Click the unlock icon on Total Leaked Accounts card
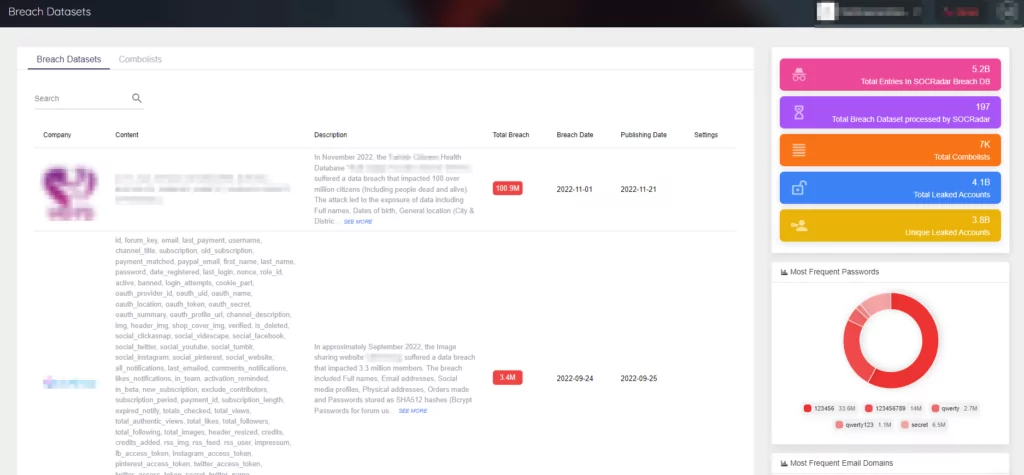 click(x=799, y=188)
